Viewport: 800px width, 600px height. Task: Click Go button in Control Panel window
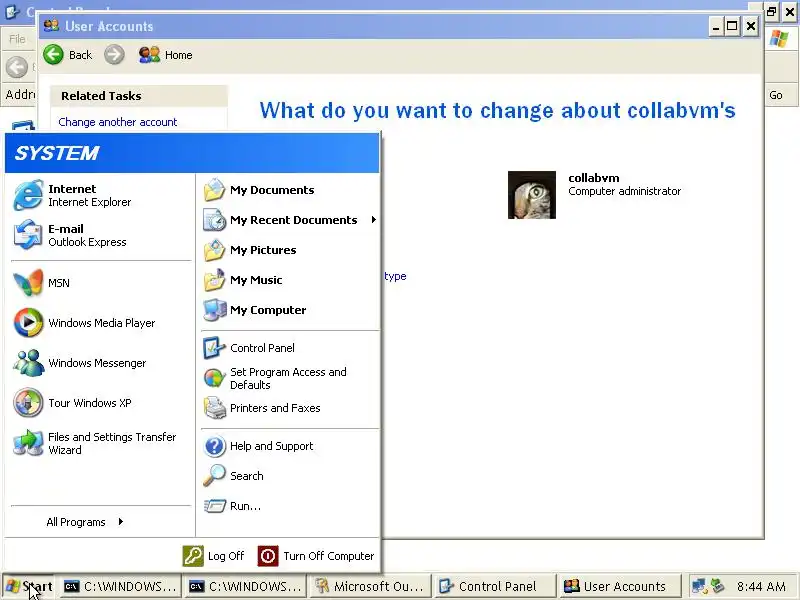pos(776,95)
